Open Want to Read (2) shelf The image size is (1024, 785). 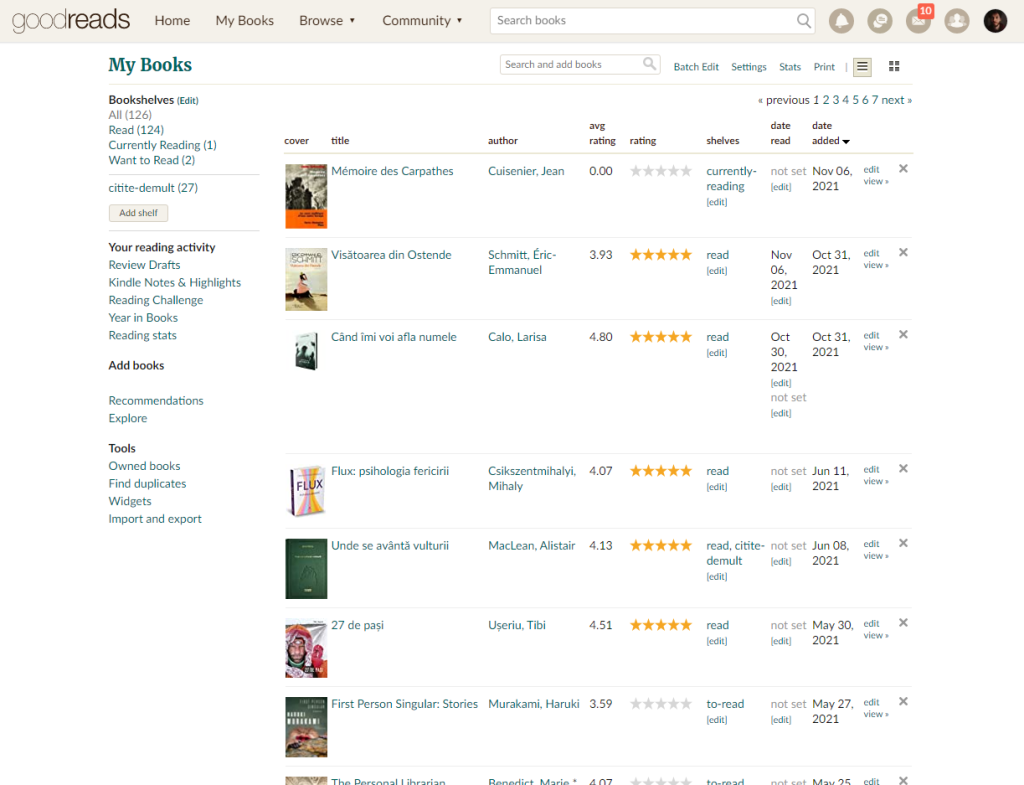[152, 160]
